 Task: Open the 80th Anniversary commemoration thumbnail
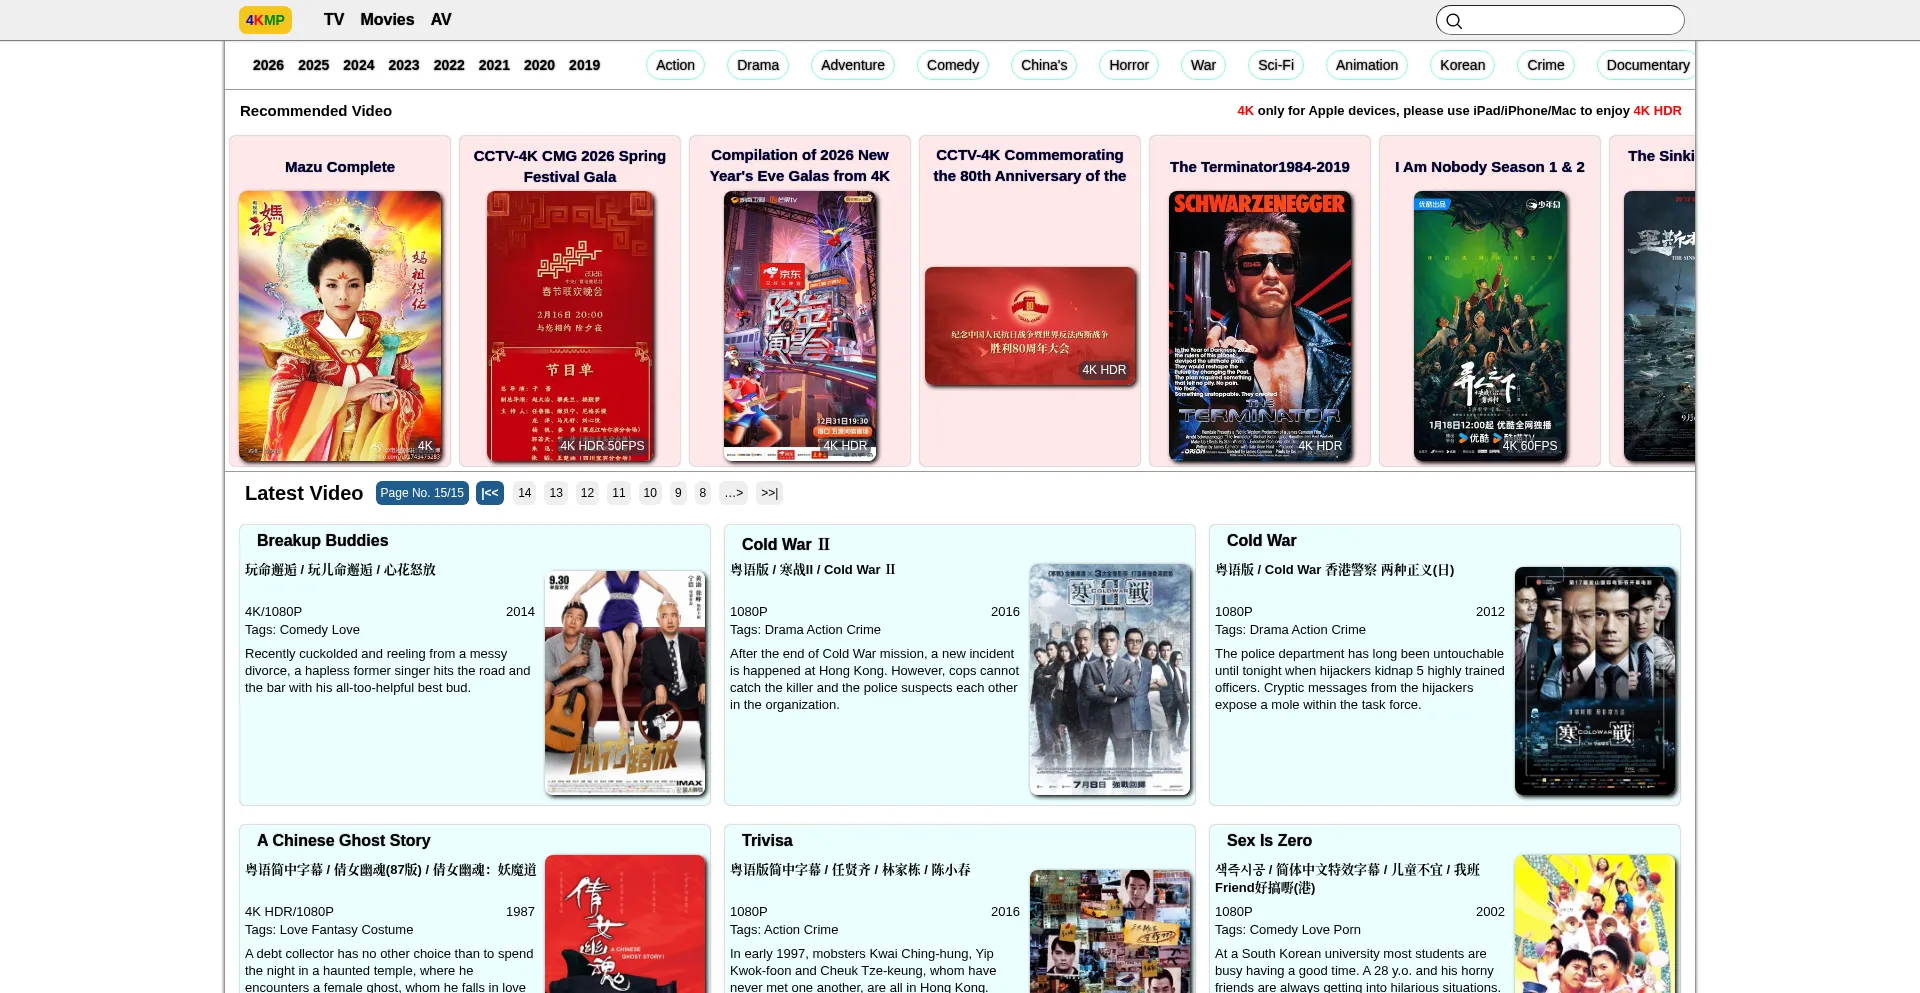tap(1030, 326)
